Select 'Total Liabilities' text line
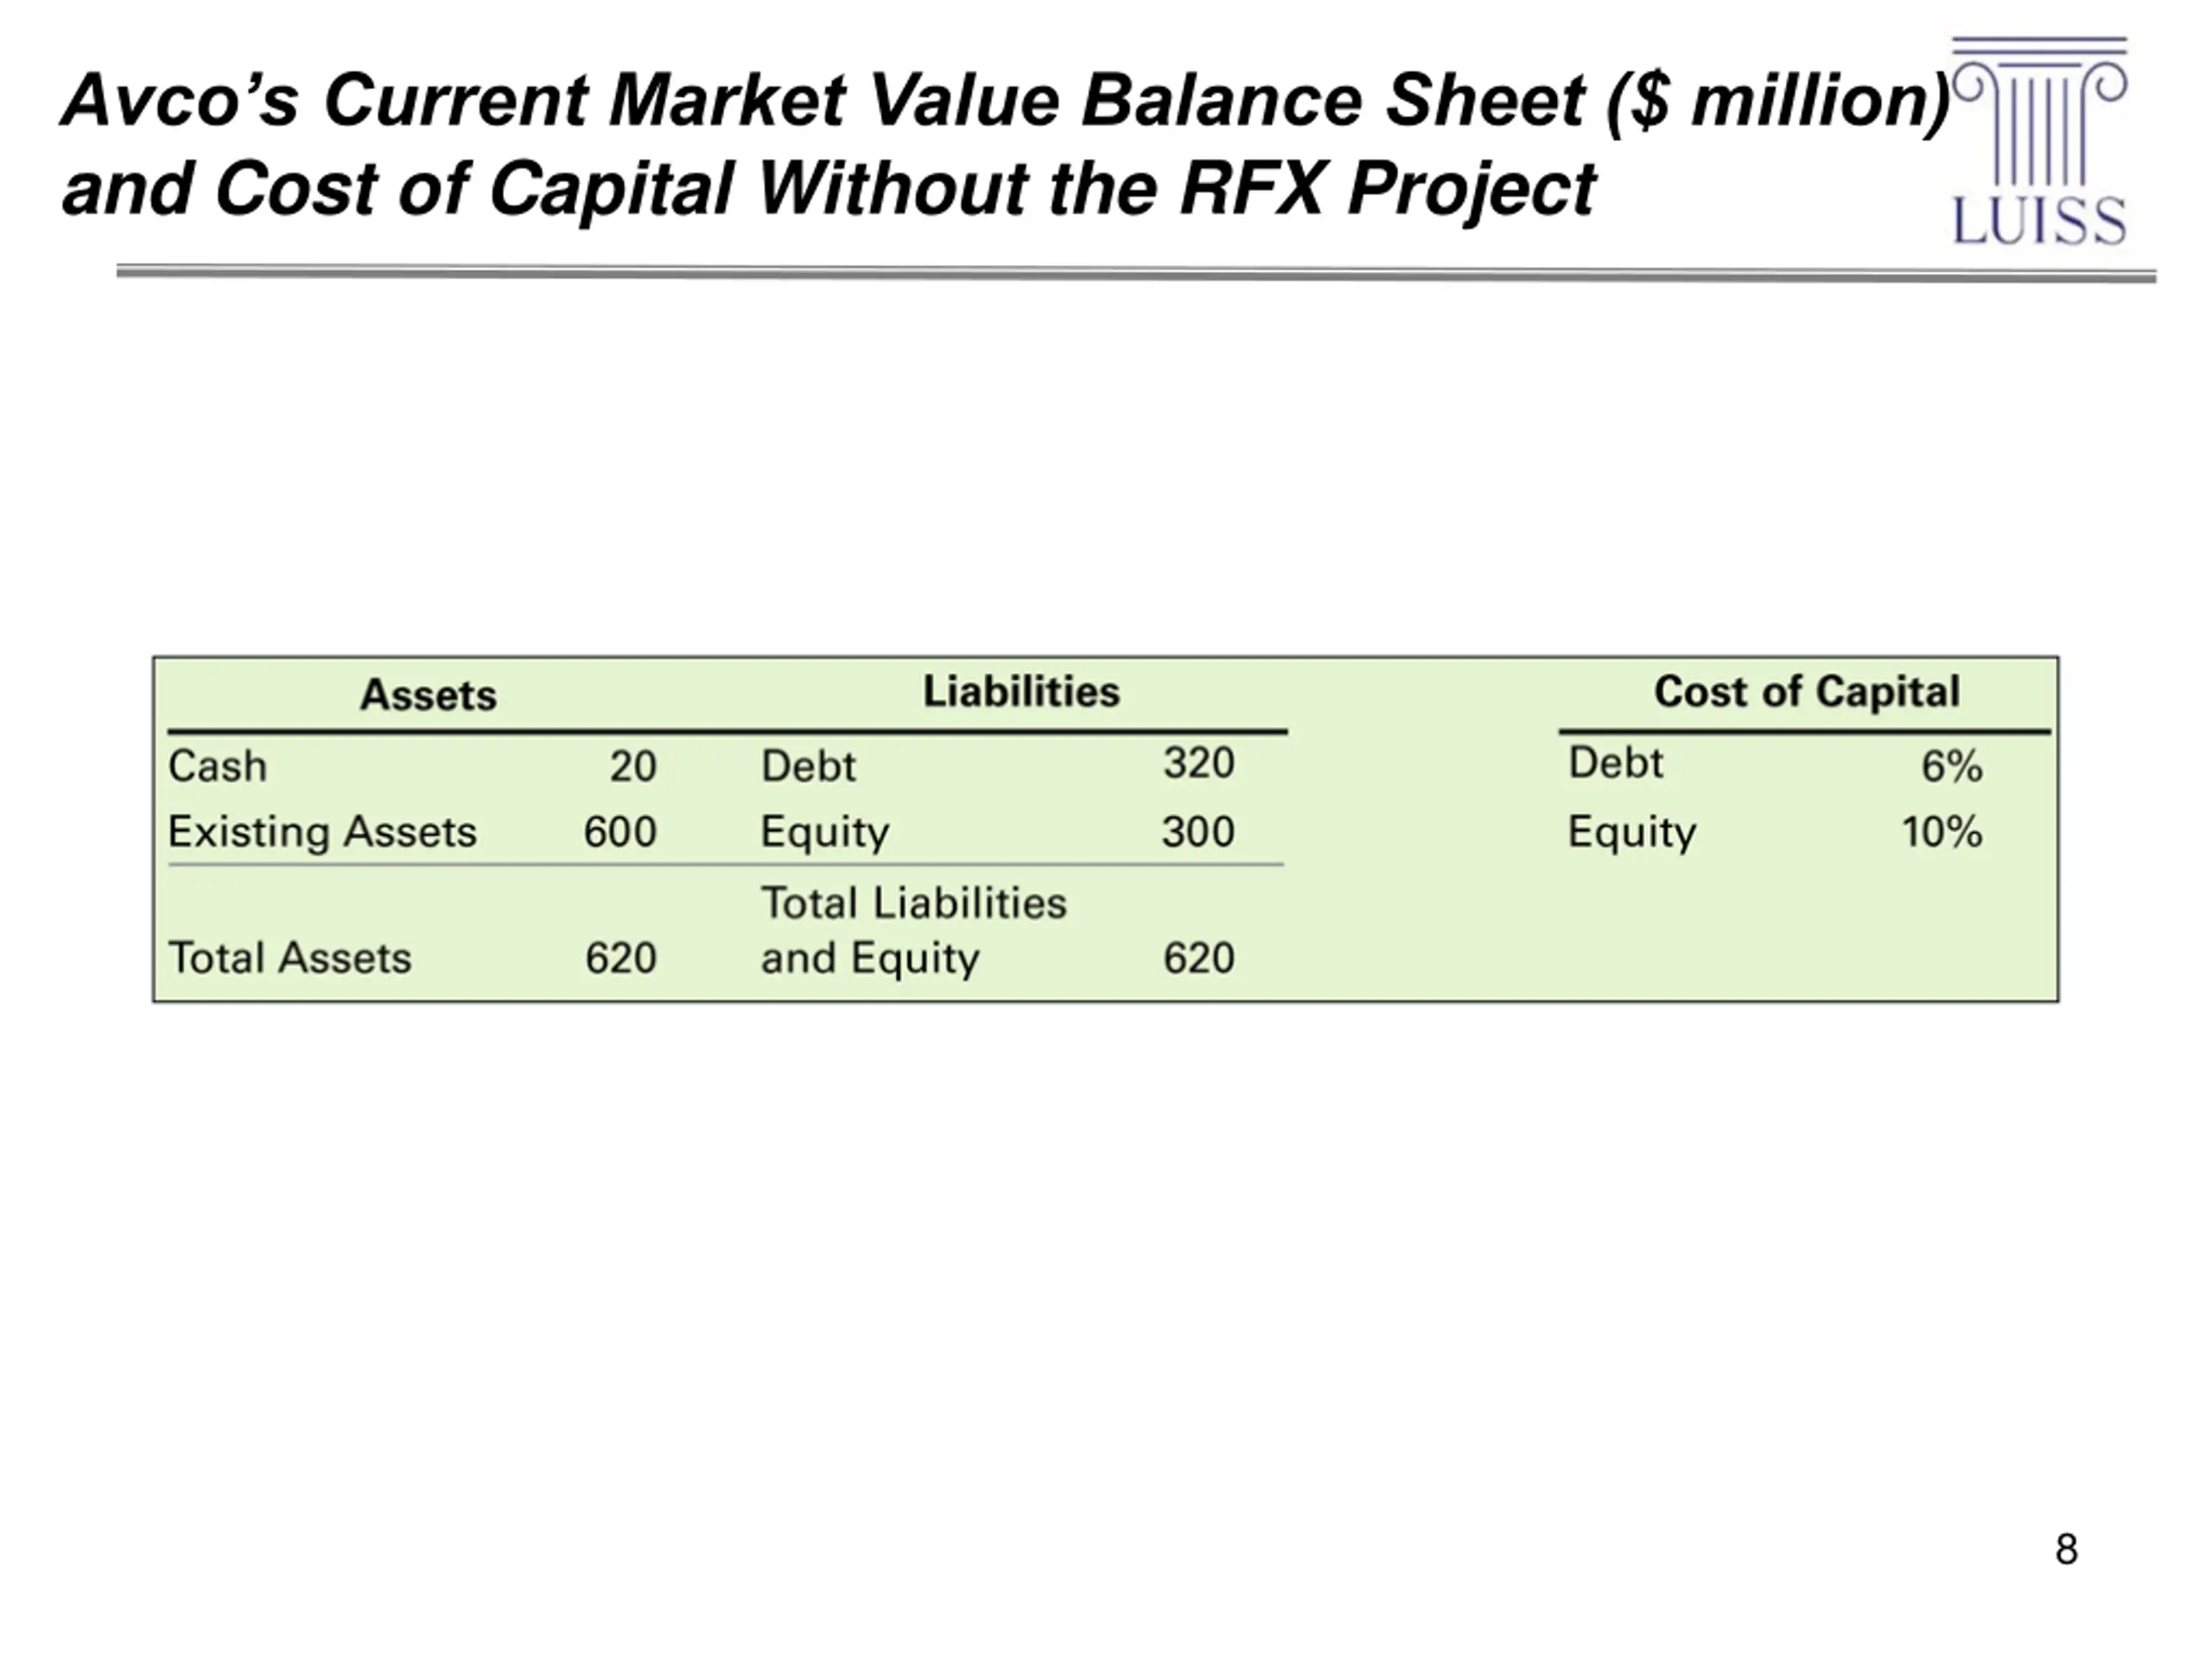 pos(914,903)
